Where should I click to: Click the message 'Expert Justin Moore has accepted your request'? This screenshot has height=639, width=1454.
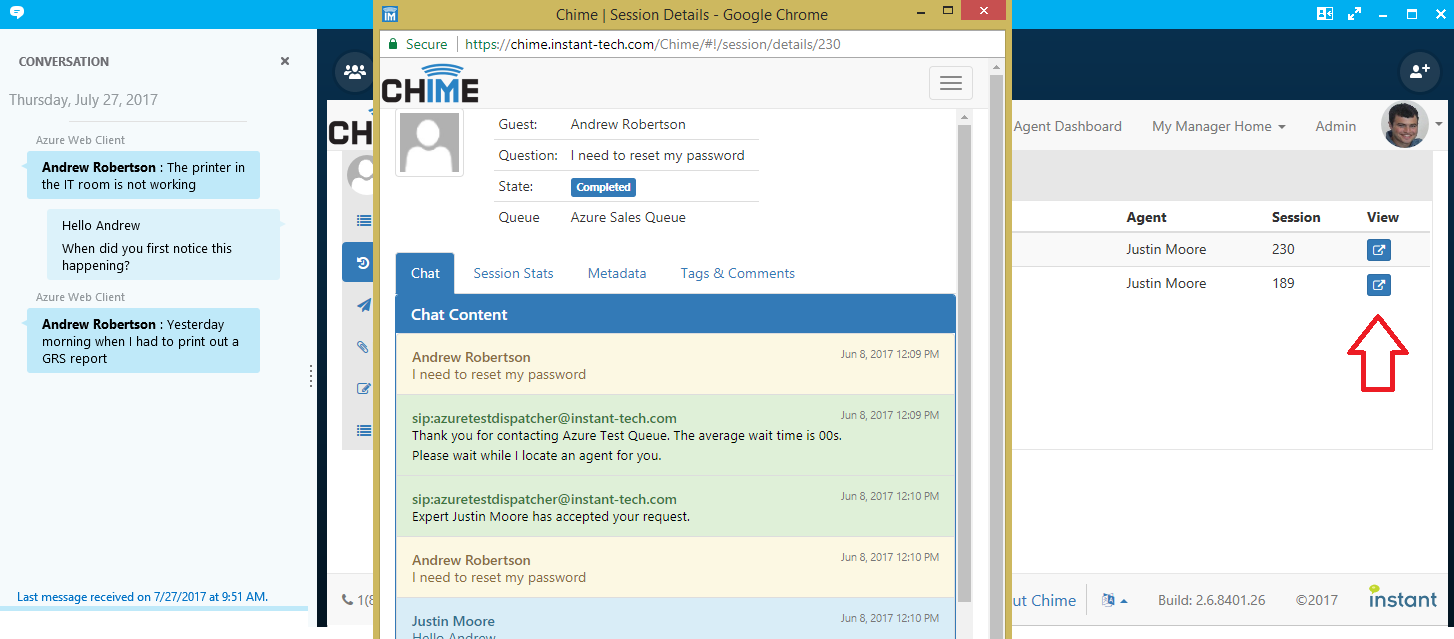point(675,507)
